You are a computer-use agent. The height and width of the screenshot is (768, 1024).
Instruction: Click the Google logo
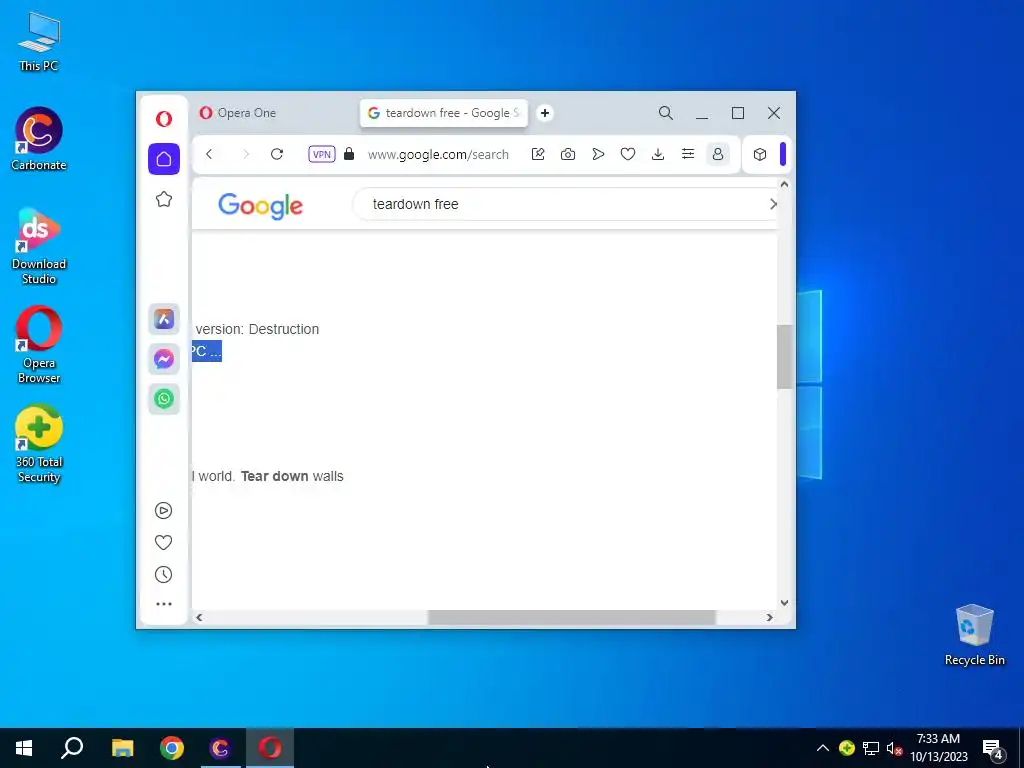[x=261, y=206]
